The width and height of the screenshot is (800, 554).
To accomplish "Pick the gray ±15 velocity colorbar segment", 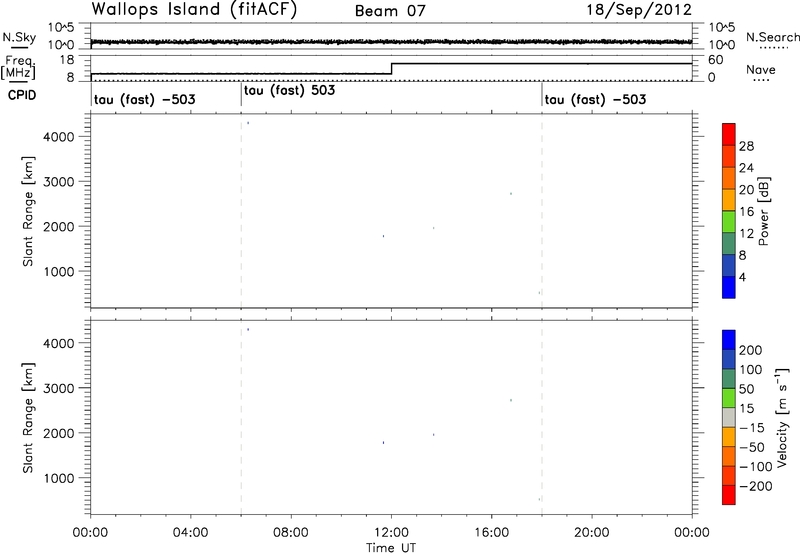I will (729, 418).
